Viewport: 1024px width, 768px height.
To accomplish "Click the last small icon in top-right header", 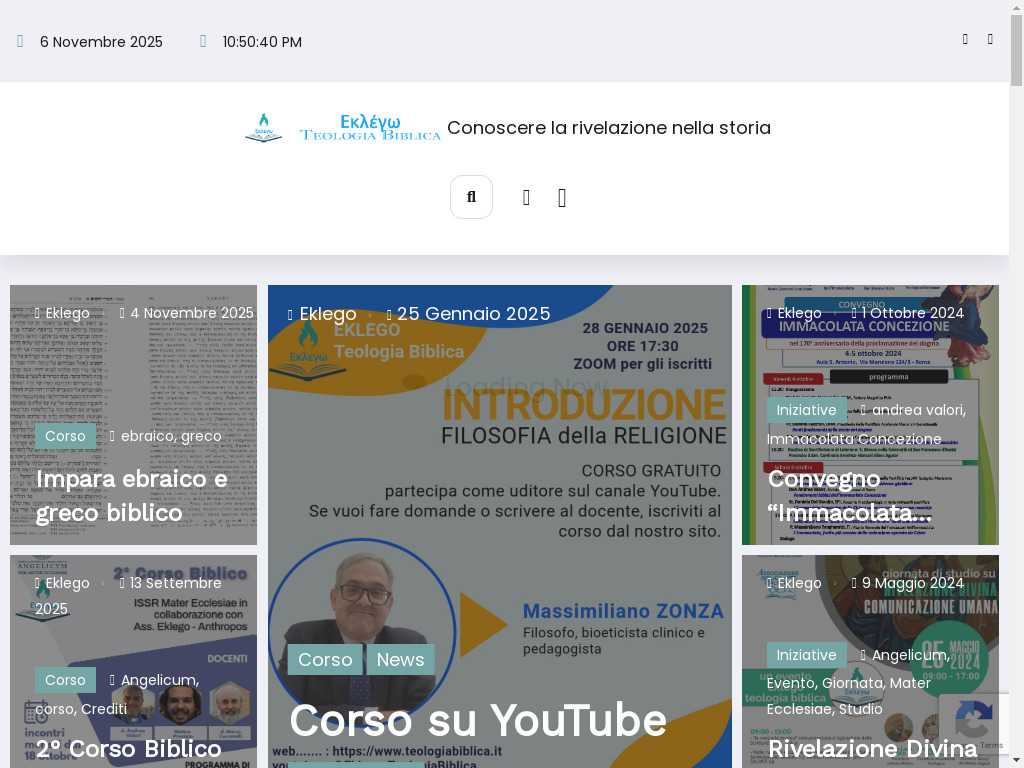I will pyautogui.click(x=990, y=40).
